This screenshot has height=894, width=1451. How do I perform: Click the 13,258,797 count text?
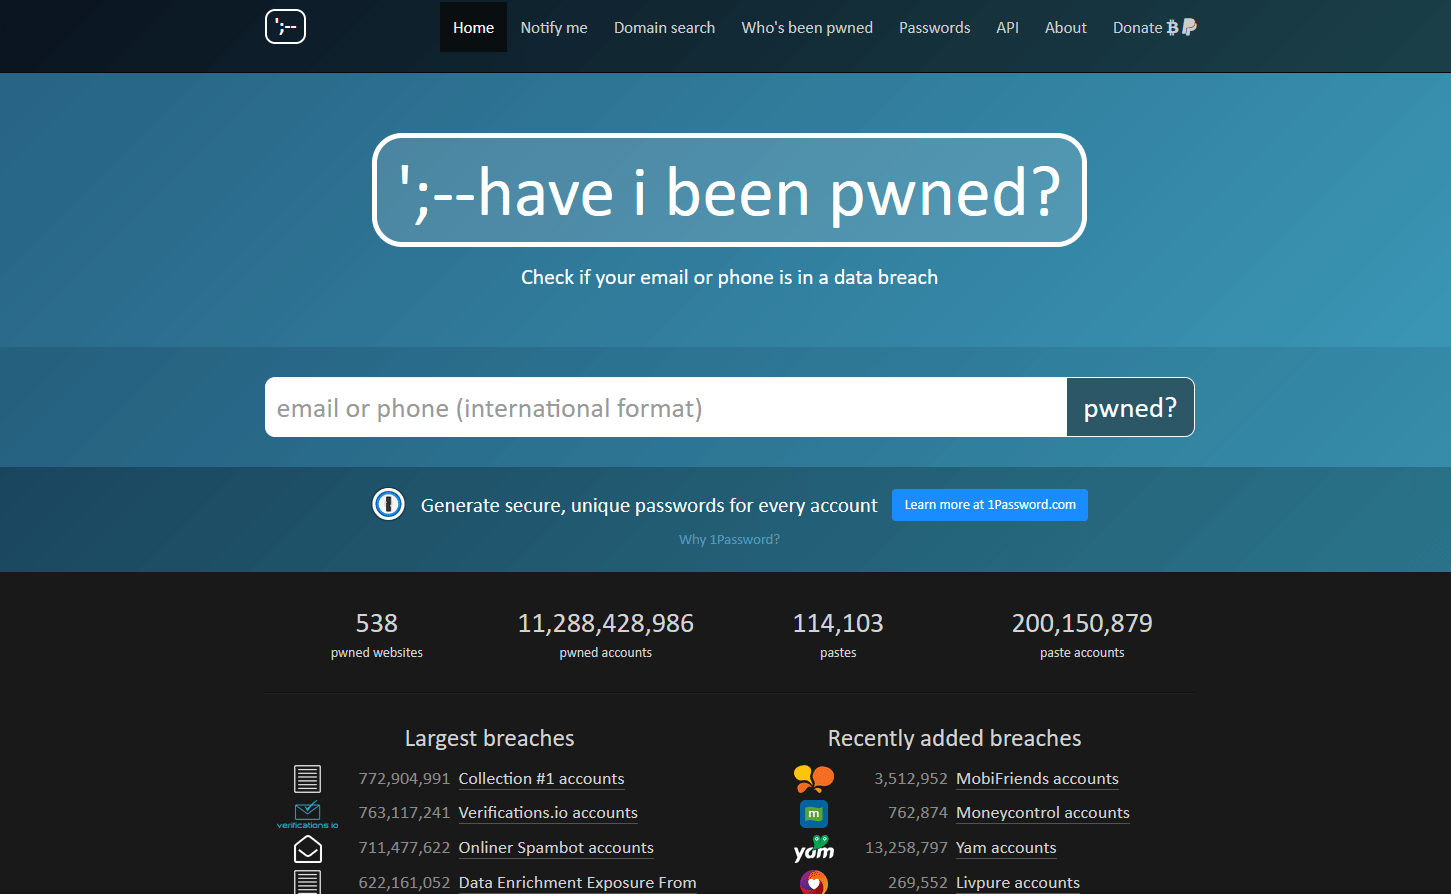pos(906,848)
